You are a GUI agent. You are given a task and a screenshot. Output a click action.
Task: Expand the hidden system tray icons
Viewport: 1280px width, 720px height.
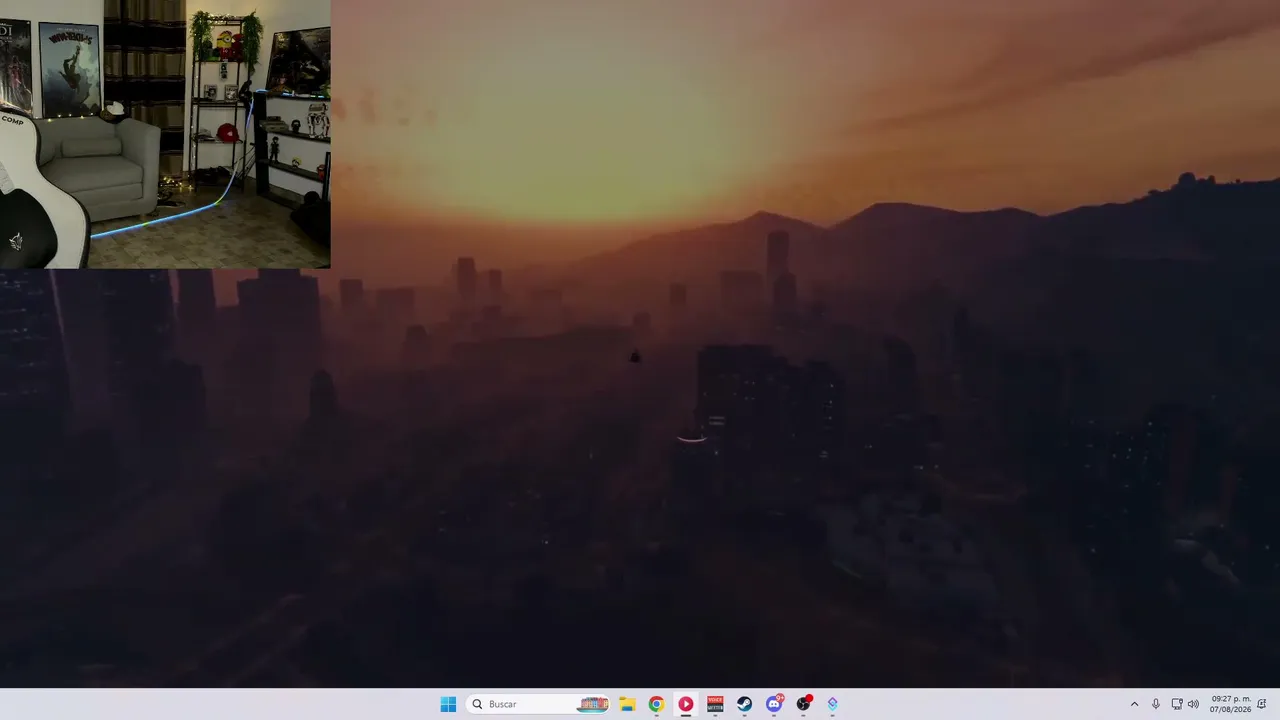click(x=1134, y=704)
